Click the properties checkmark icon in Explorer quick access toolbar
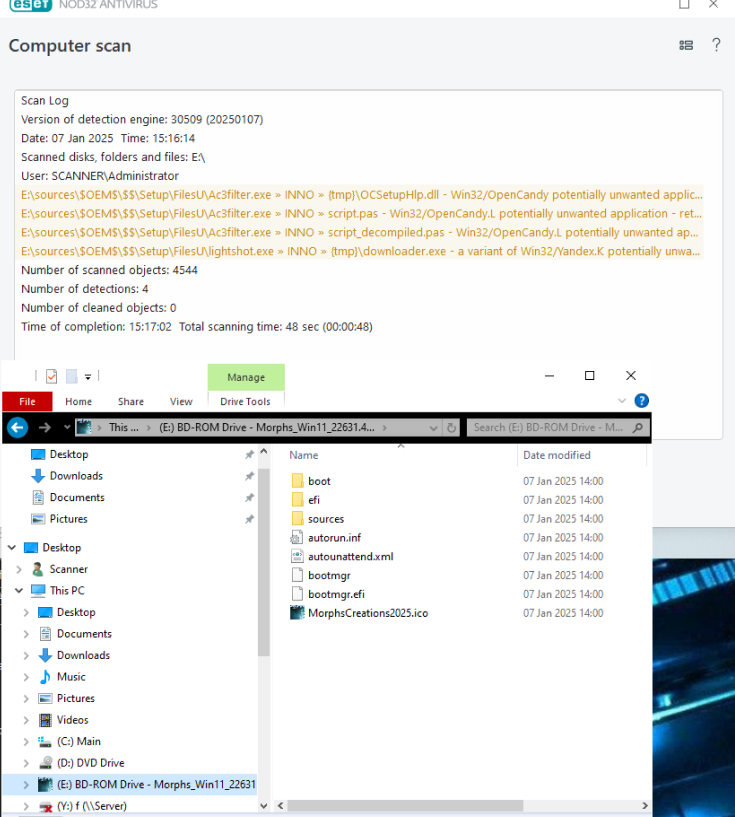 click(x=52, y=376)
